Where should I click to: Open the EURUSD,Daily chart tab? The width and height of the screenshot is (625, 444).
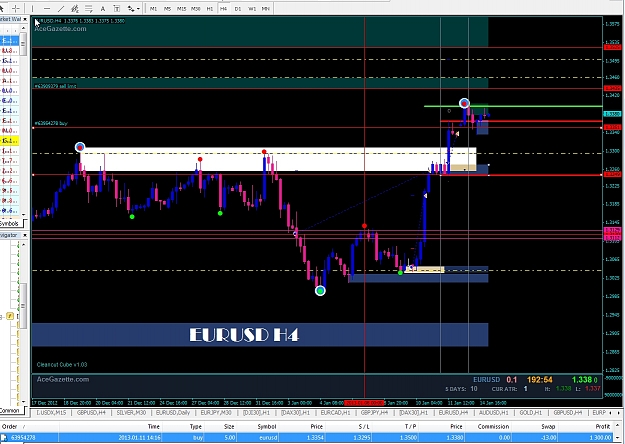[x=173, y=413]
